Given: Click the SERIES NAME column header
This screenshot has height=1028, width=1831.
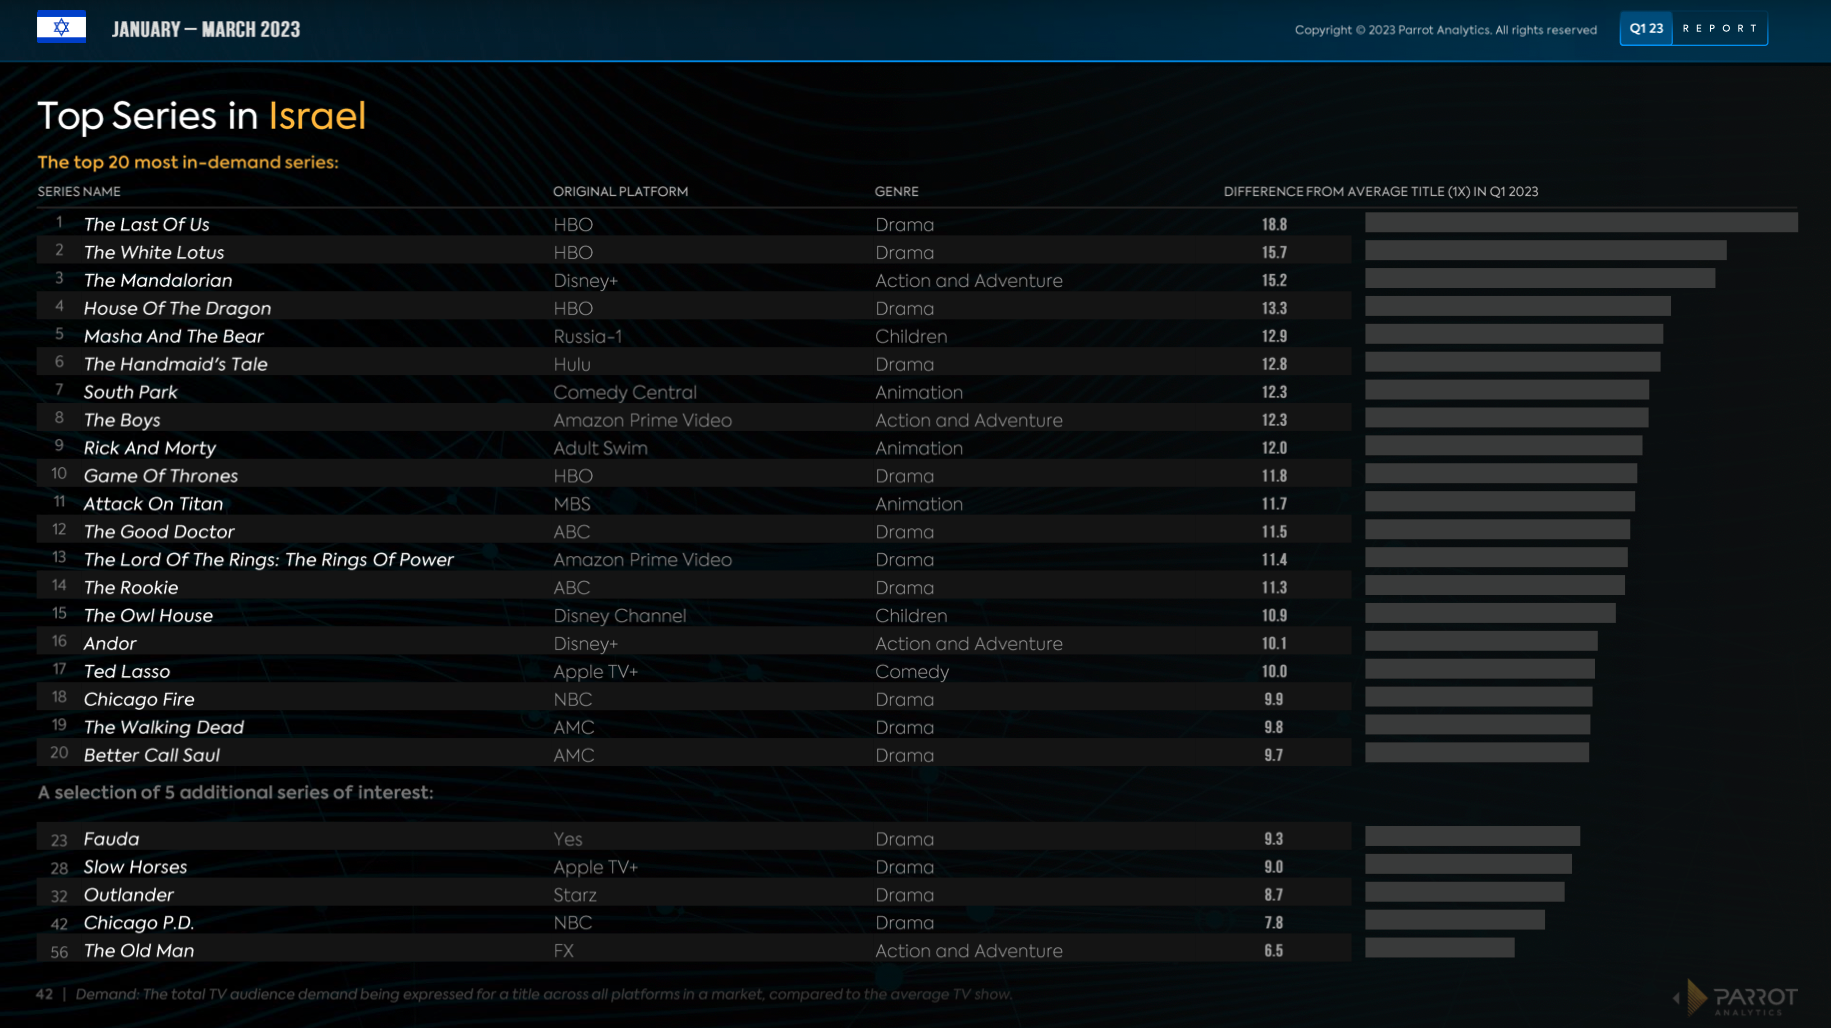Looking at the screenshot, I should (79, 191).
